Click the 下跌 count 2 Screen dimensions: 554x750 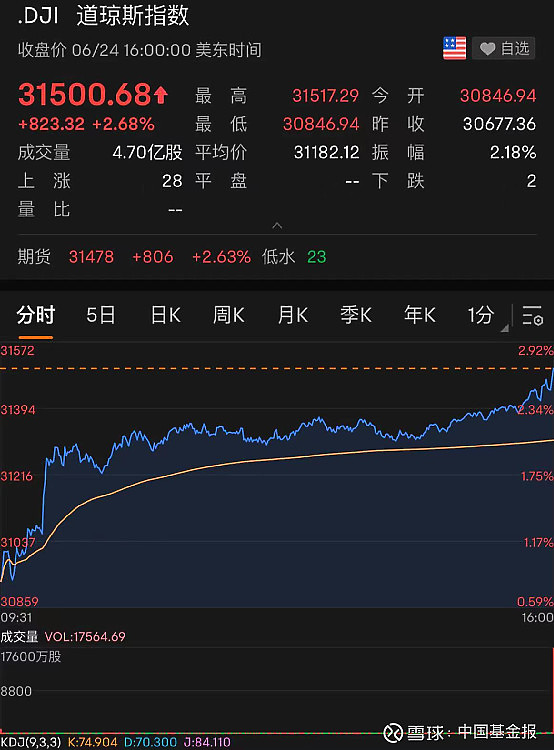click(x=531, y=181)
